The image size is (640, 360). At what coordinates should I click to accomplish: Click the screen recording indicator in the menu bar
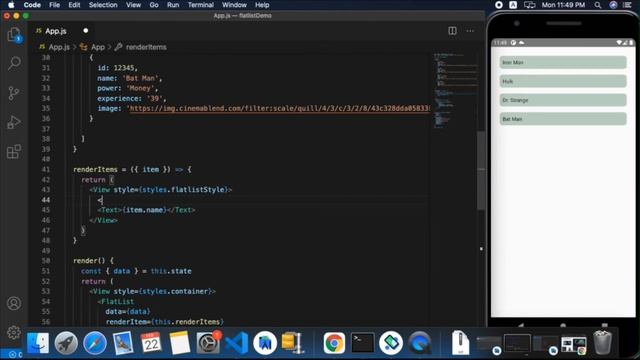(499, 5)
